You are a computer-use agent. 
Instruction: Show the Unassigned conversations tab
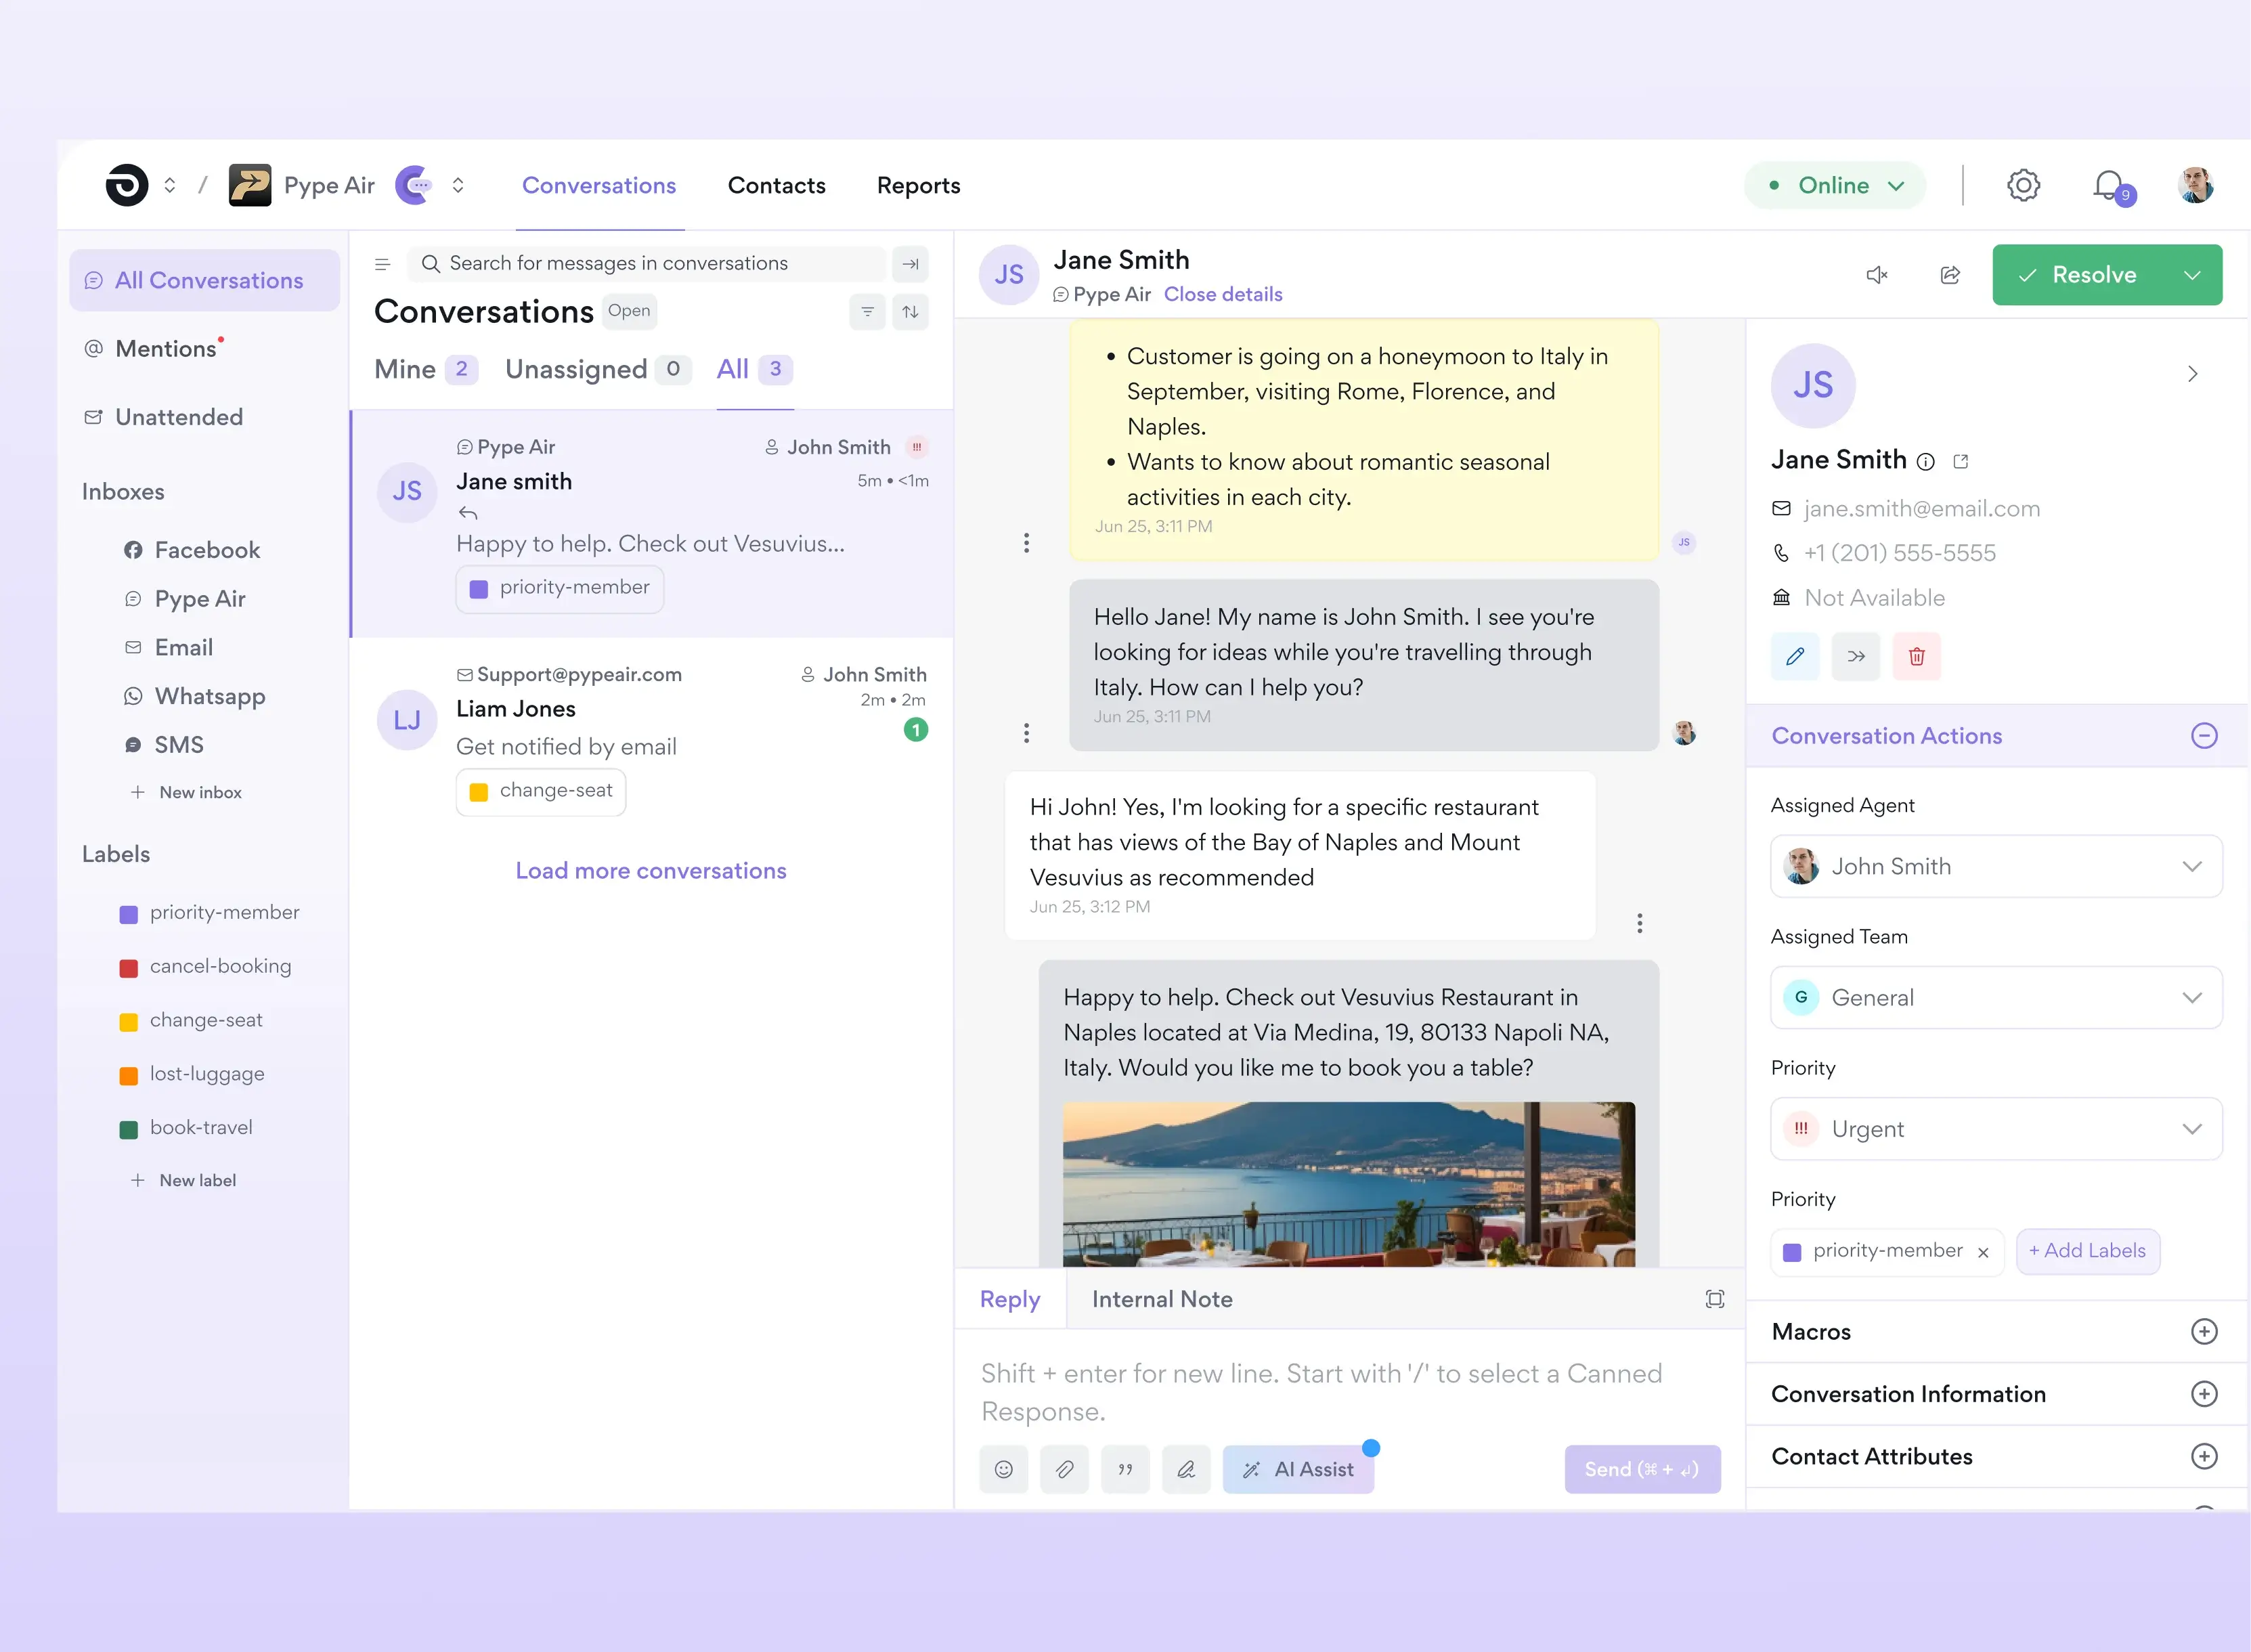[598, 369]
